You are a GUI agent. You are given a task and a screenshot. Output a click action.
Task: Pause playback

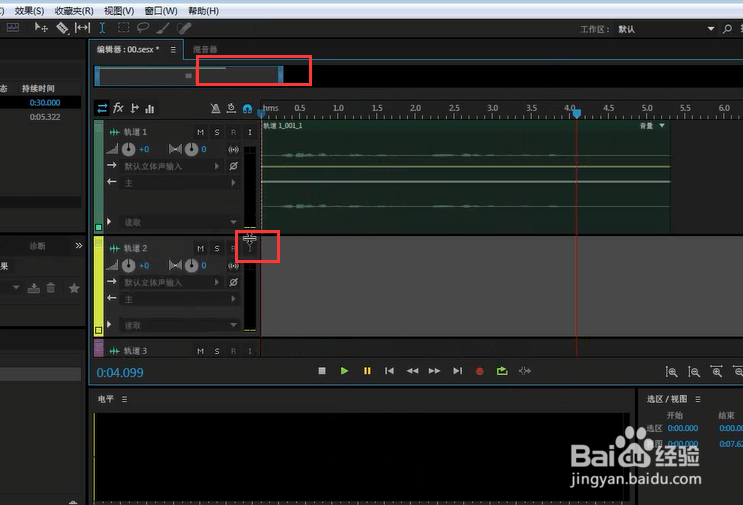[x=367, y=371]
